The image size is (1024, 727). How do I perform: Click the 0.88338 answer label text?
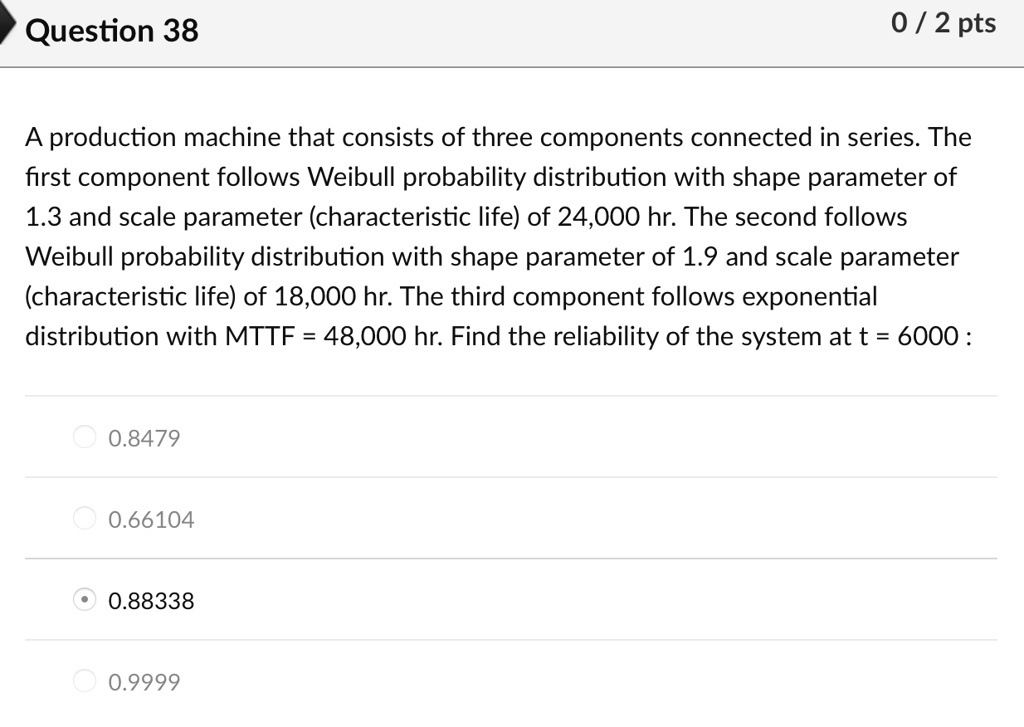coord(151,601)
